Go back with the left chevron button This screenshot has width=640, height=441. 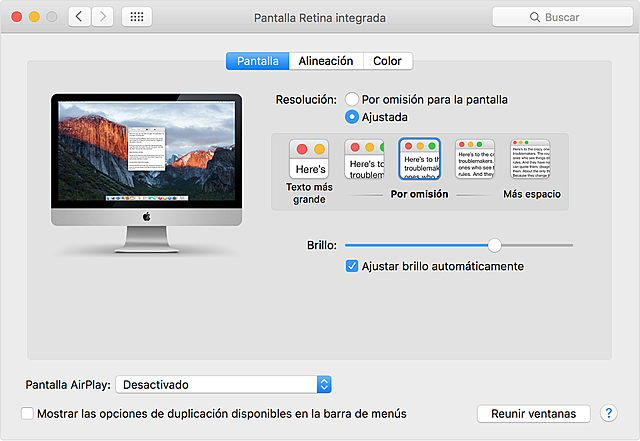(79, 17)
